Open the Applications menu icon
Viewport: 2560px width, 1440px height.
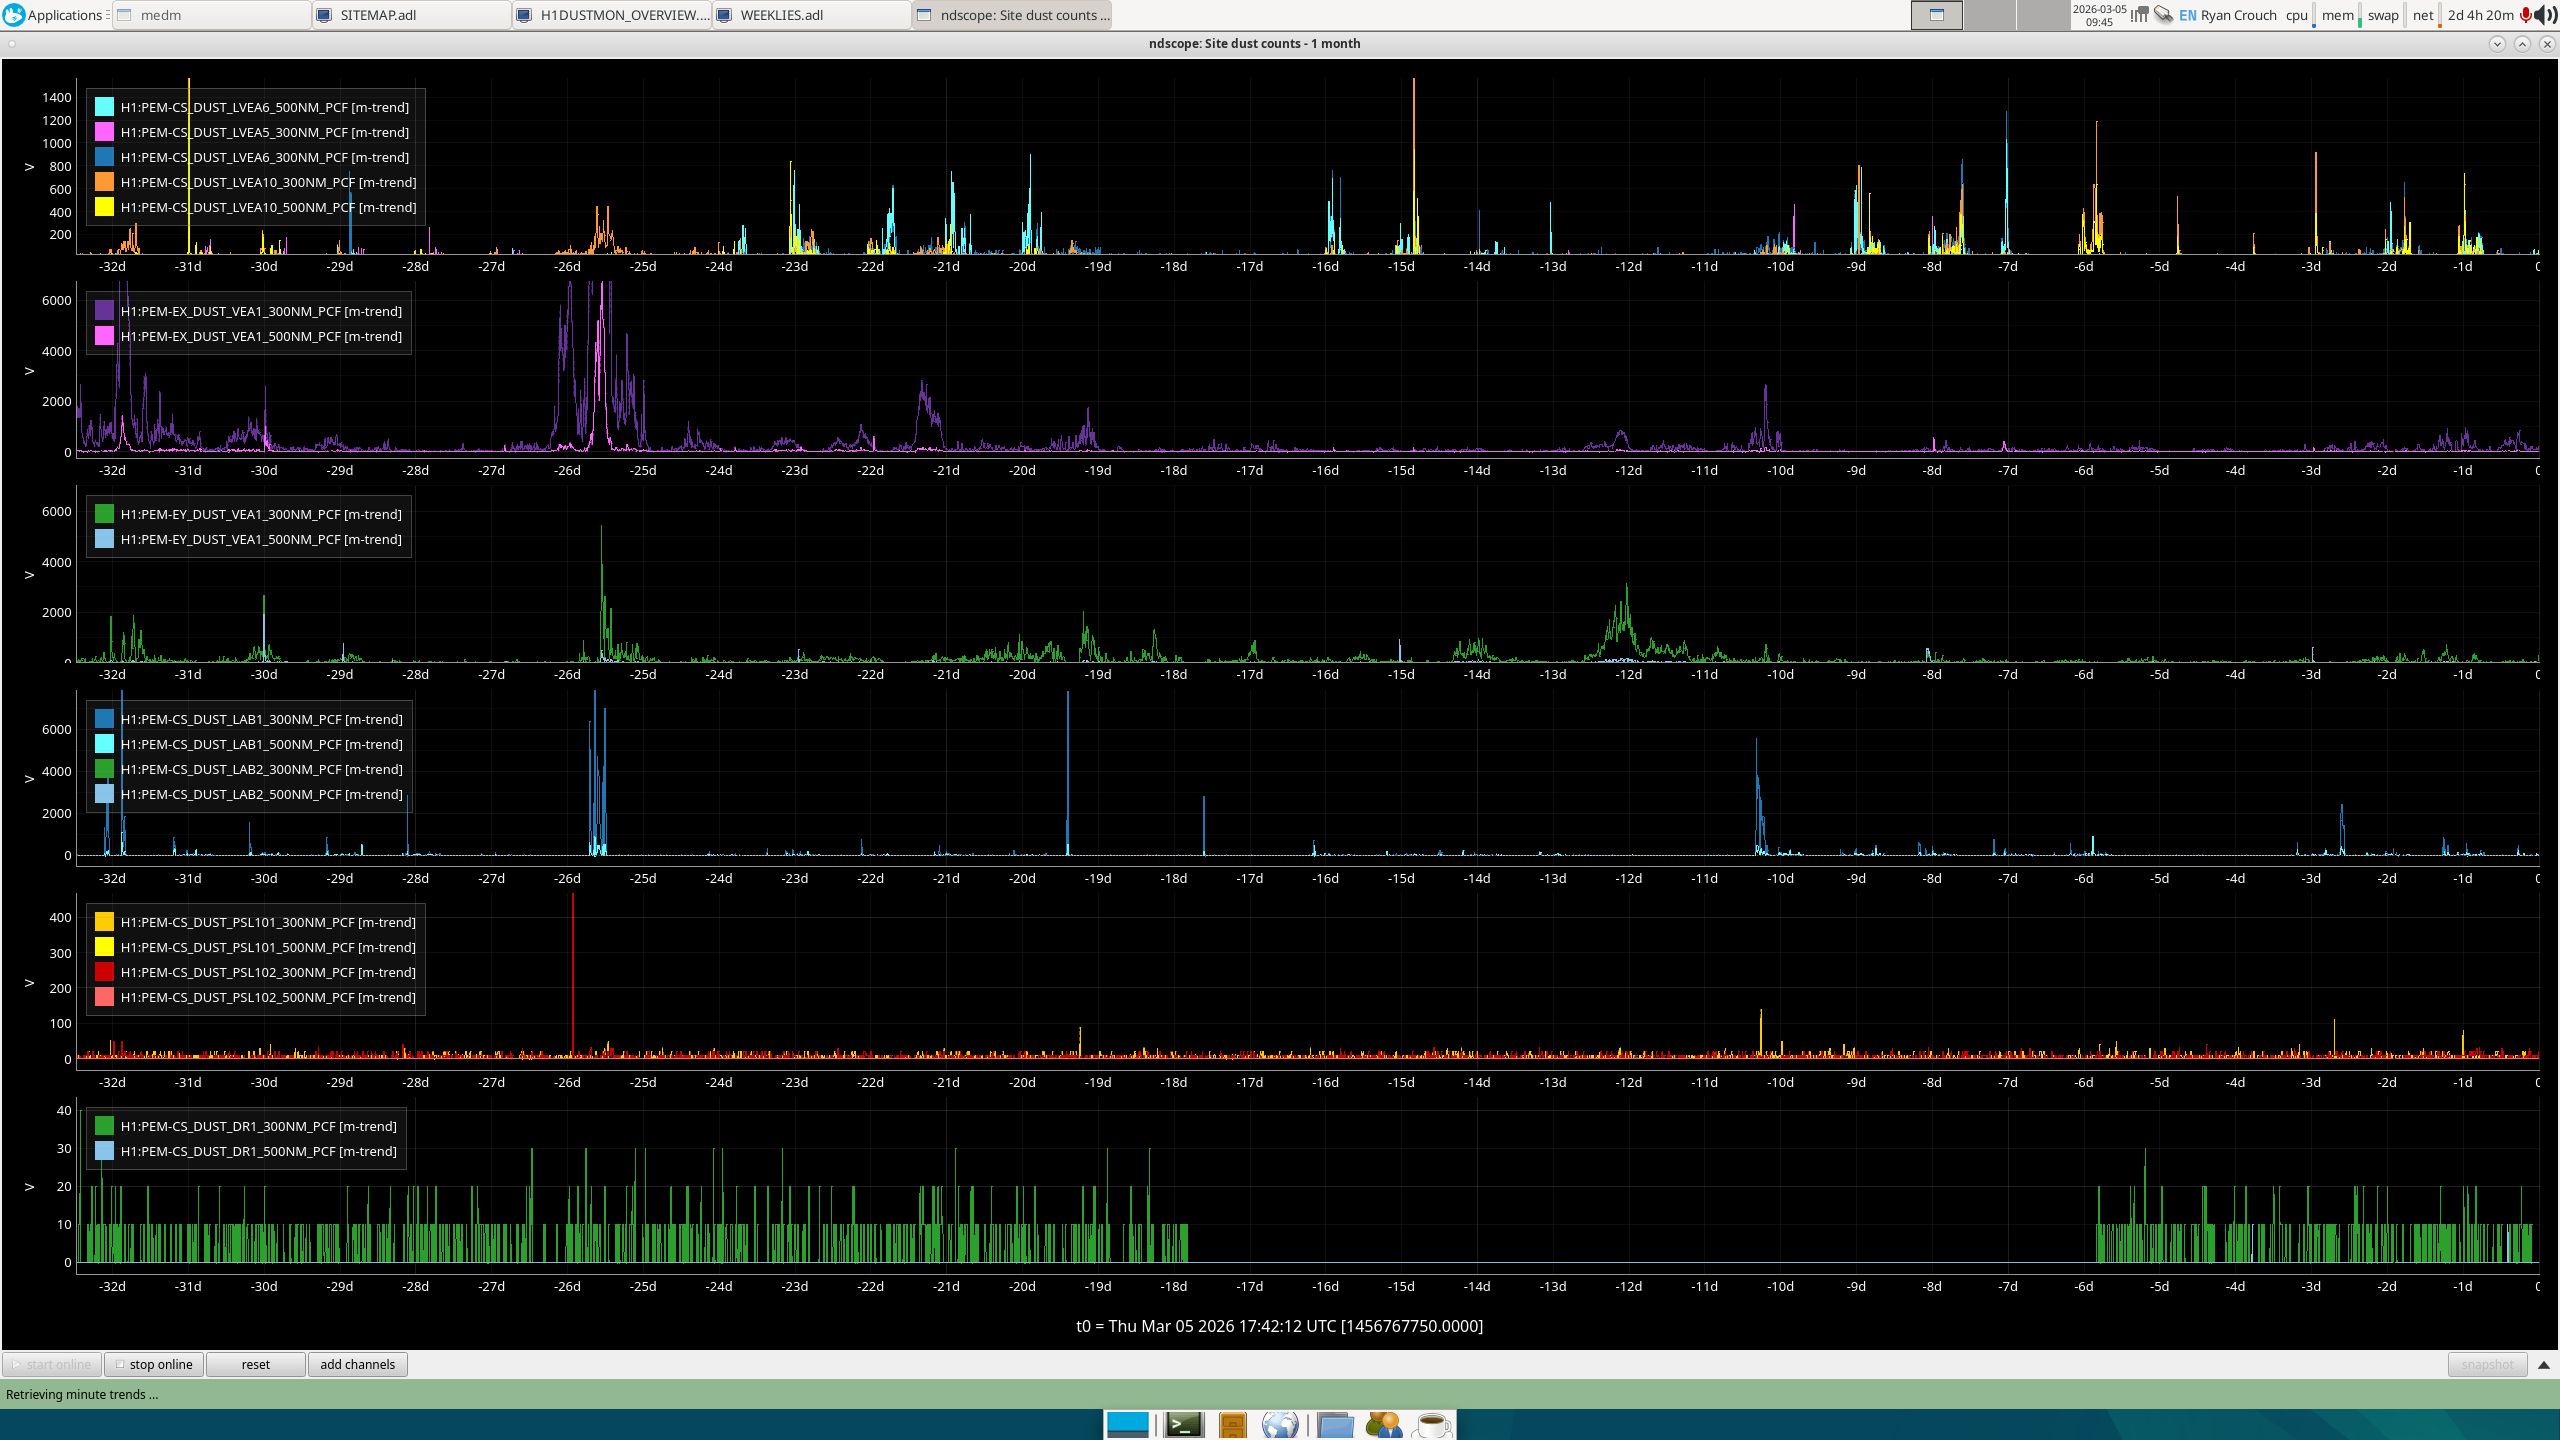pyautogui.click(x=14, y=15)
